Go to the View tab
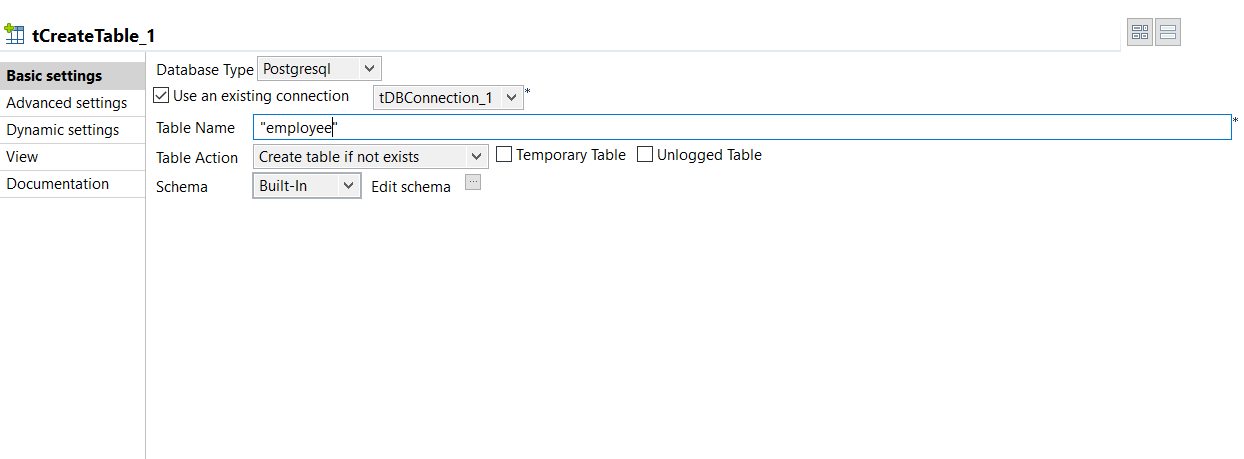Viewport: 1244px width, 459px height. [x=22, y=157]
